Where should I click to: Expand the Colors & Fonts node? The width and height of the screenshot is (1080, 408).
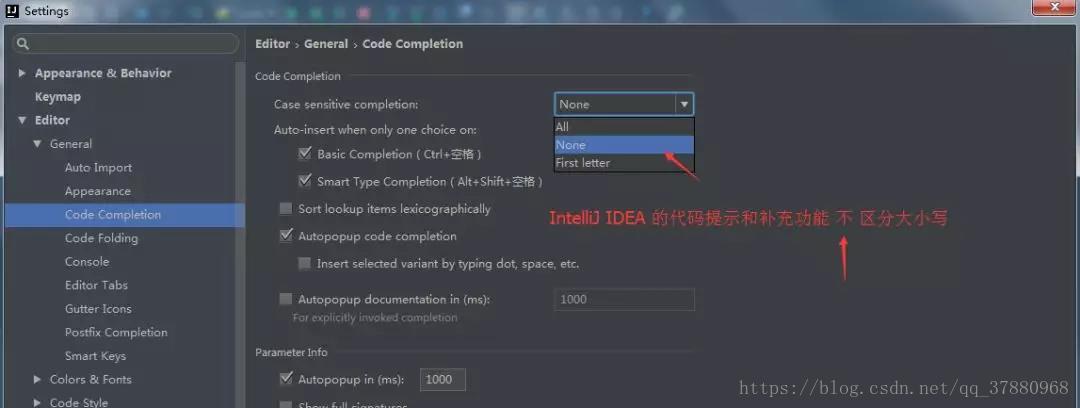37,379
